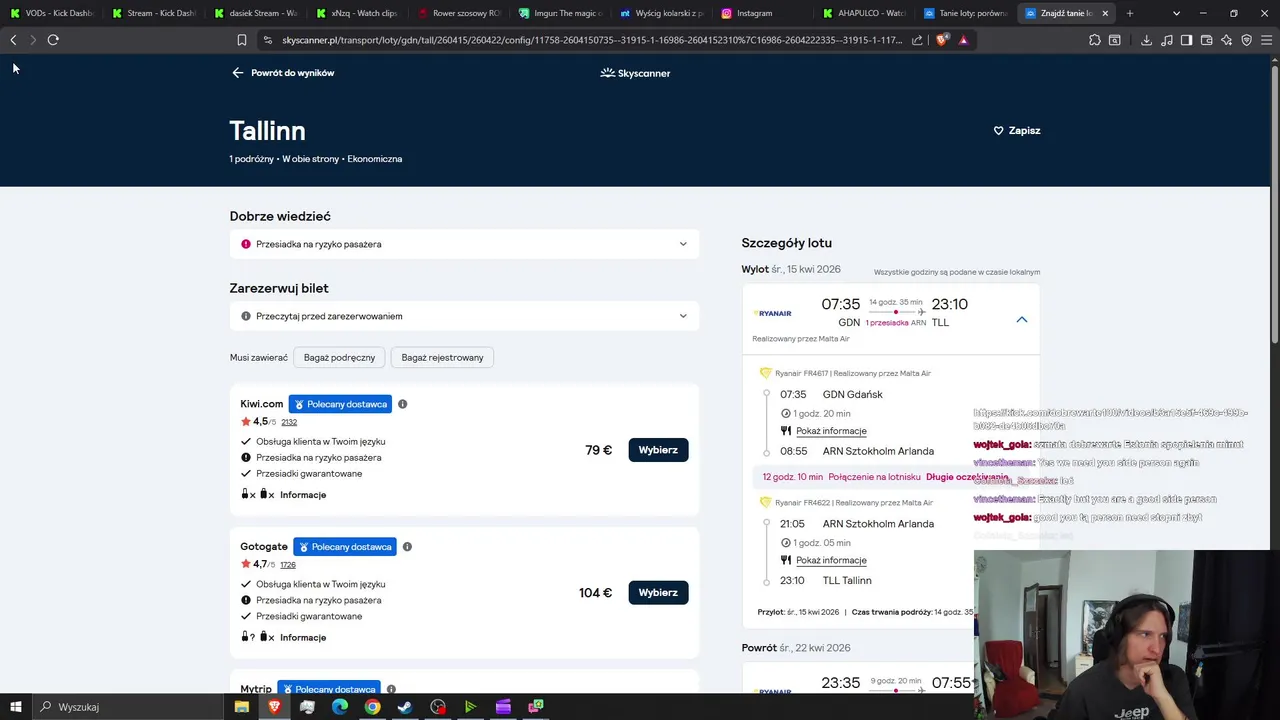Click Kiwi.com Polecany dostawca badge
The image size is (1280, 720).
pos(340,404)
